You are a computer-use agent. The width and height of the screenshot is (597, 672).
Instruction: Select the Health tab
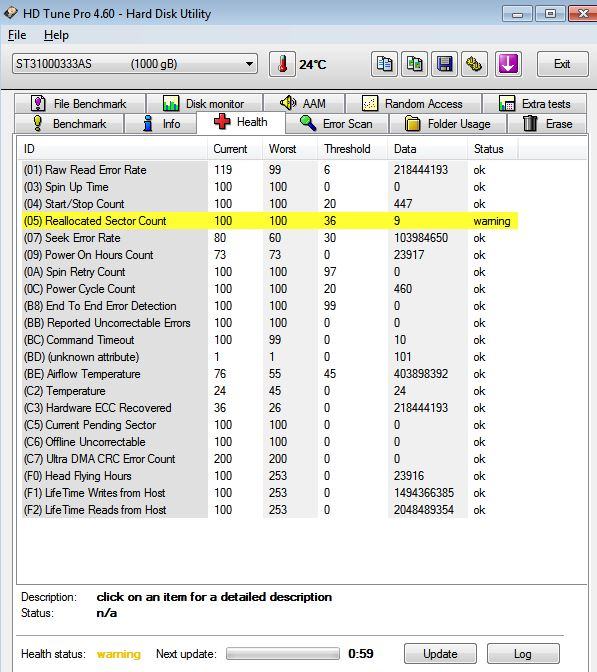pos(241,122)
